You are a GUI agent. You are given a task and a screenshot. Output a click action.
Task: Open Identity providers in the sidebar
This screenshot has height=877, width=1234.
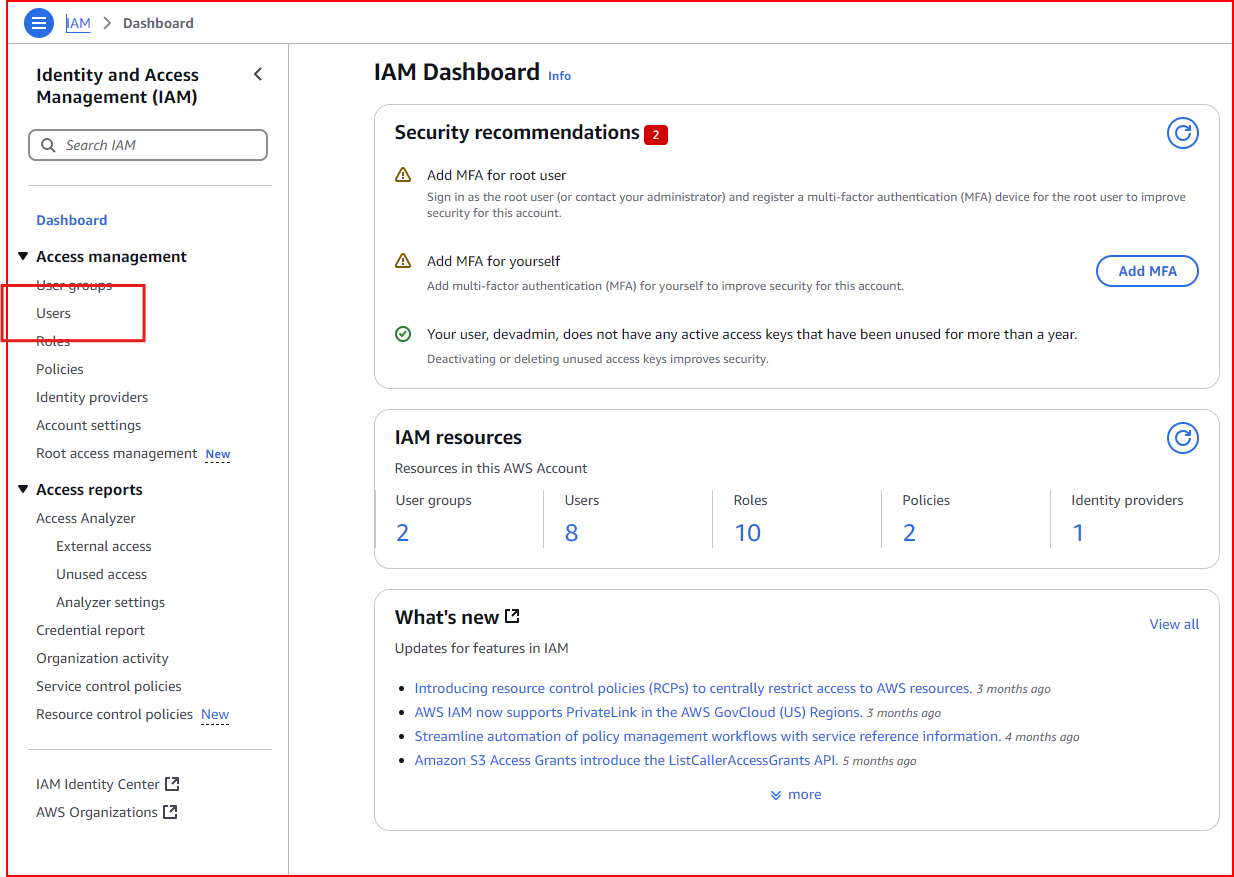92,397
